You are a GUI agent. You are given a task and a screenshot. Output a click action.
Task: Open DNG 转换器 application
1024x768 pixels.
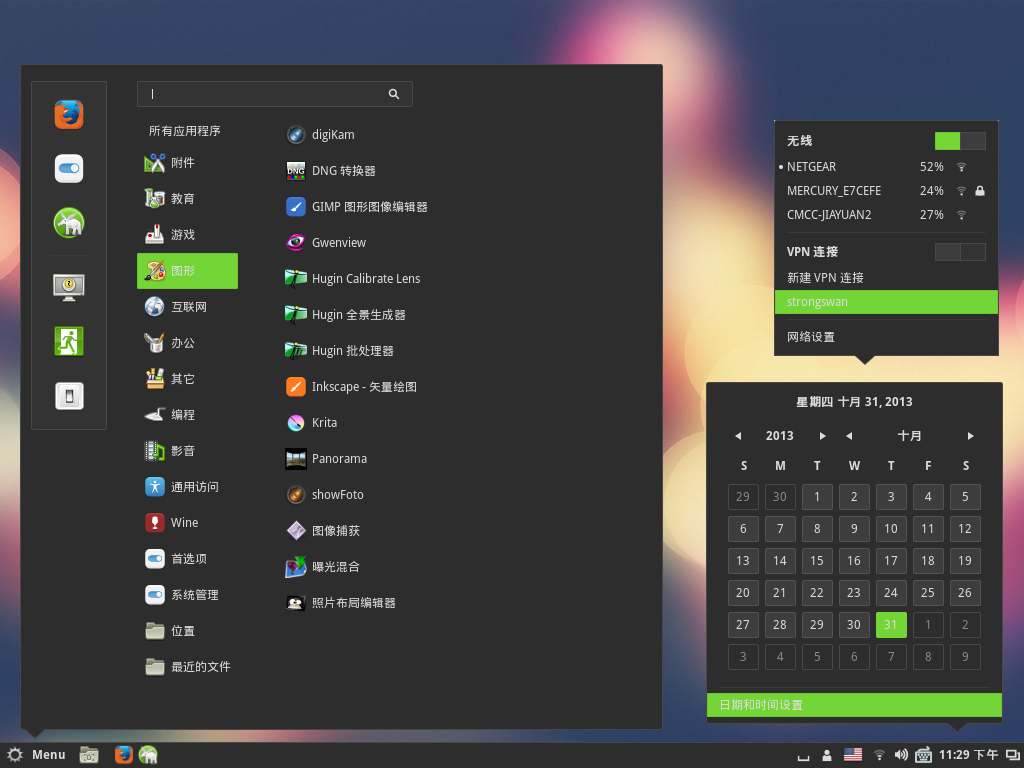click(x=330, y=170)
